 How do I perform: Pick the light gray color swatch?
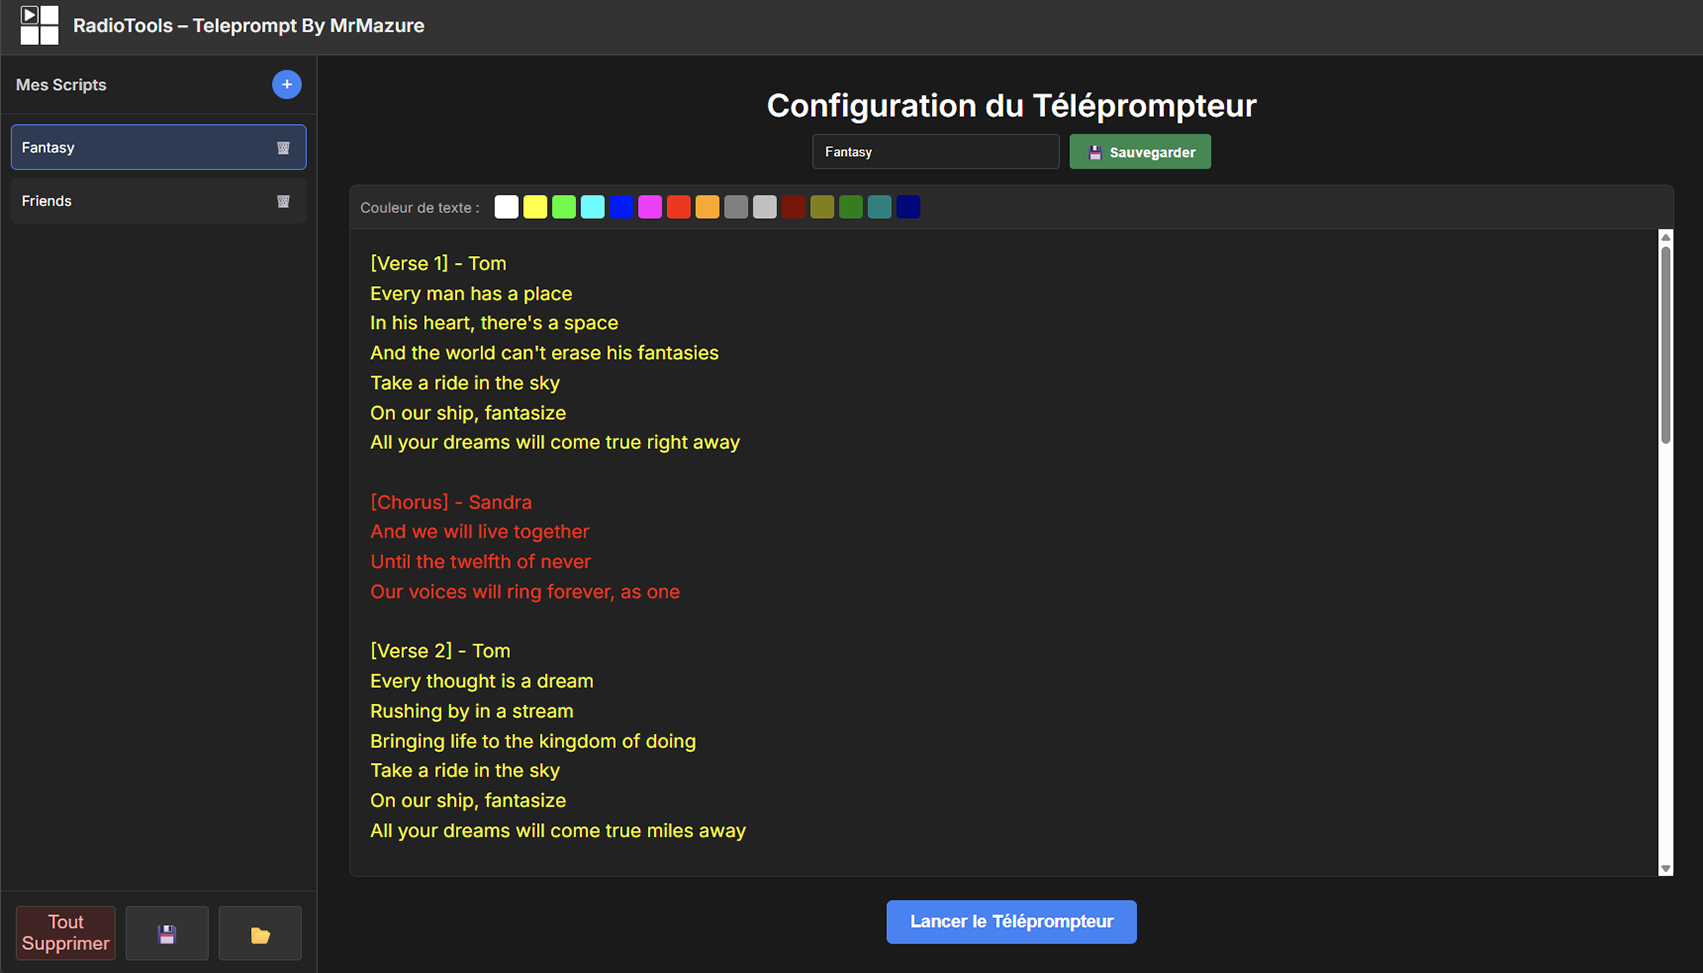(x=765, y=207)
